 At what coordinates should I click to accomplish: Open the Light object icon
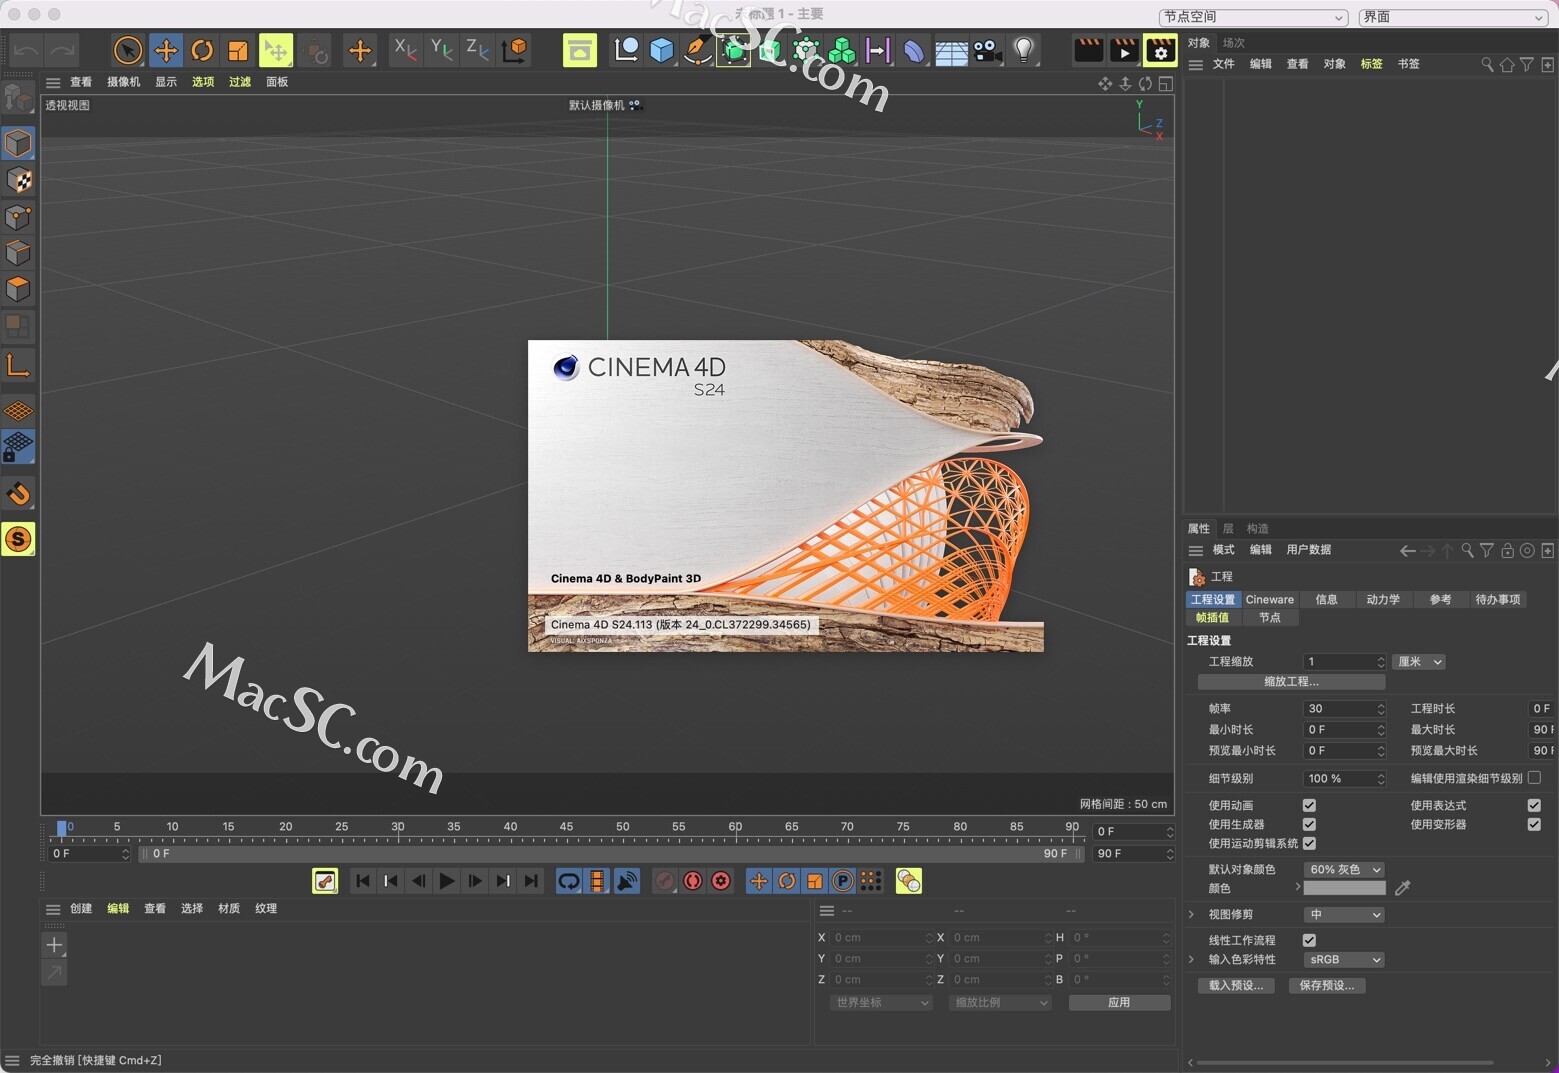click(1023, 50)
